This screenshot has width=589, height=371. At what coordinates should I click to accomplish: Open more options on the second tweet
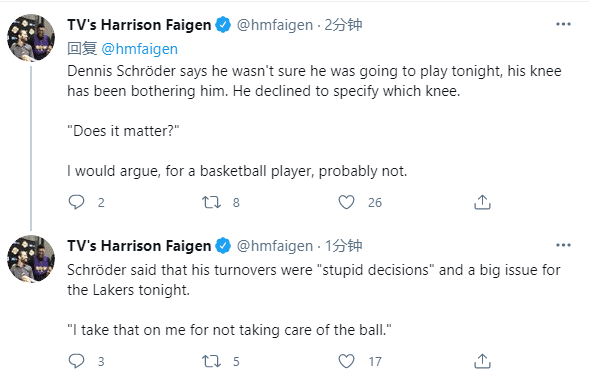[563, 245]
